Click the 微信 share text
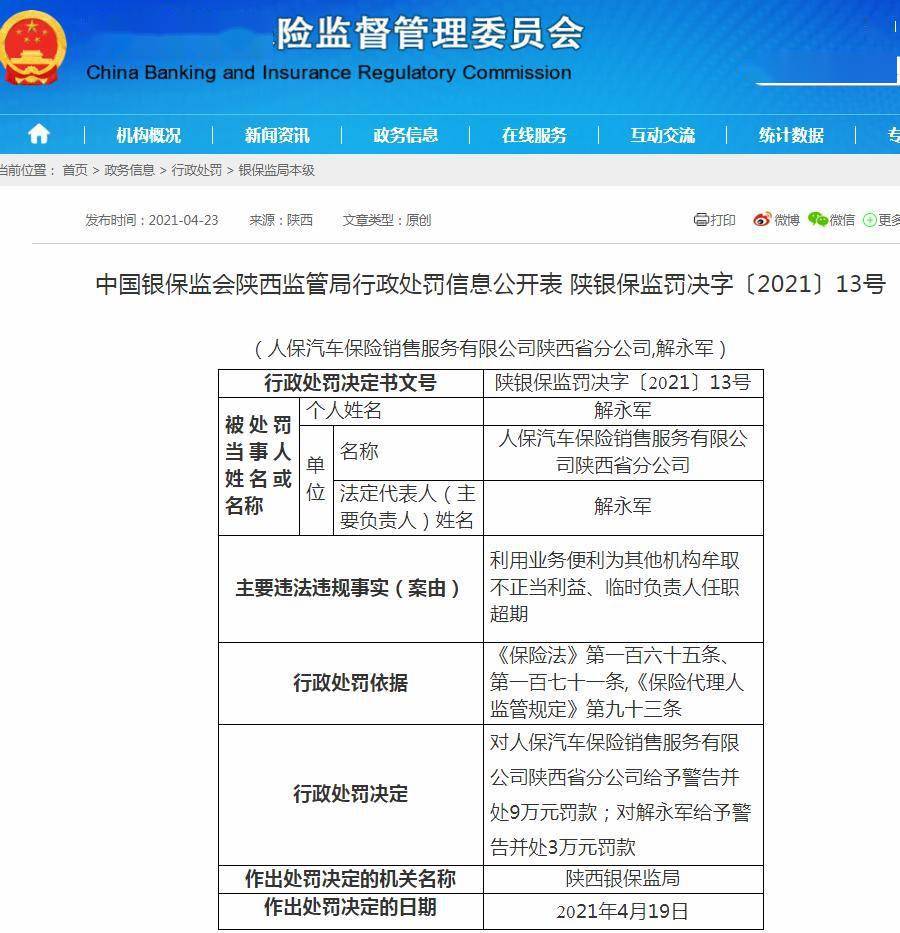The image size is (900, 933). [842, 220]
